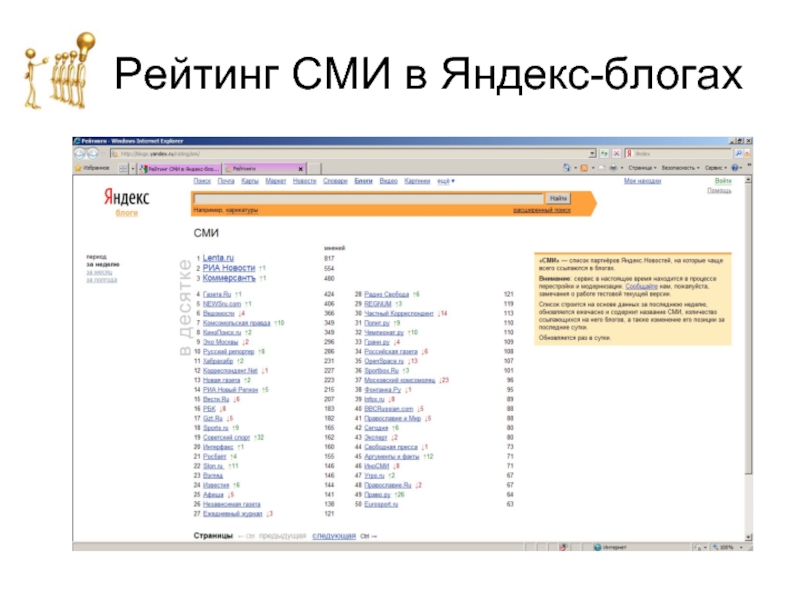Open Lenta.ru ranking link

[x=218, y=258]
